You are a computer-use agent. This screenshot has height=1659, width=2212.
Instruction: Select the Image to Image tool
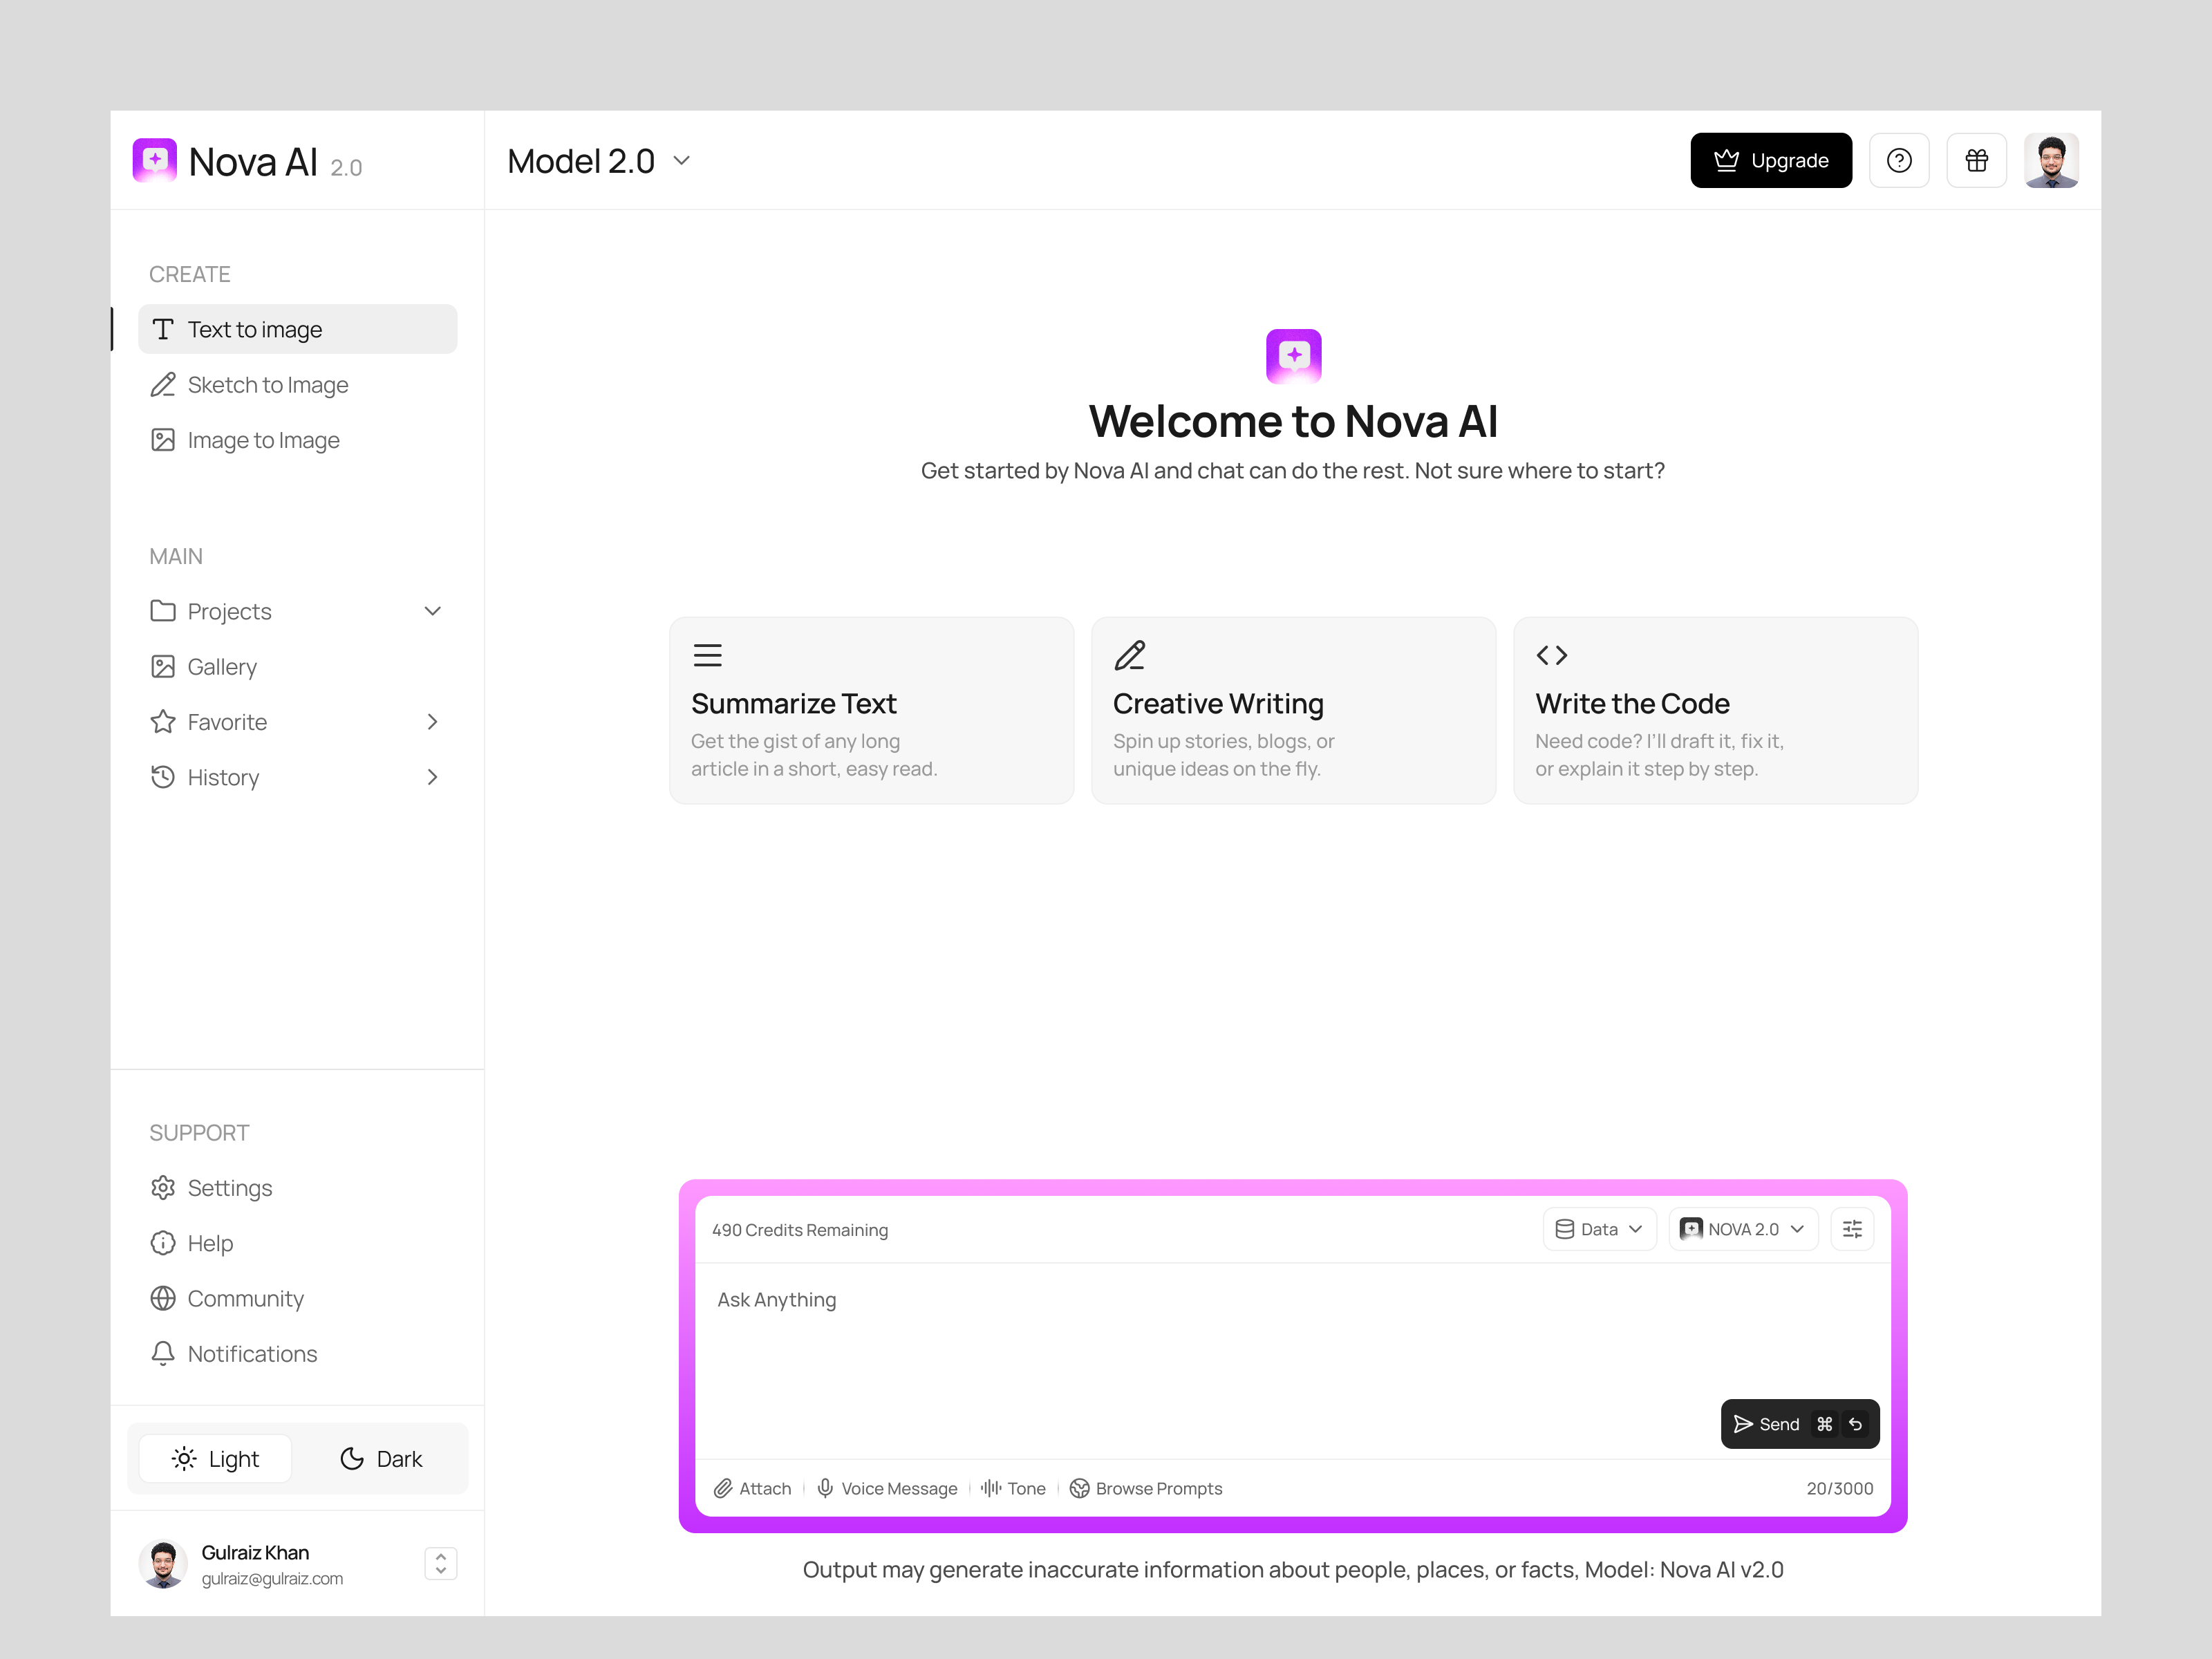click(263, 440)
